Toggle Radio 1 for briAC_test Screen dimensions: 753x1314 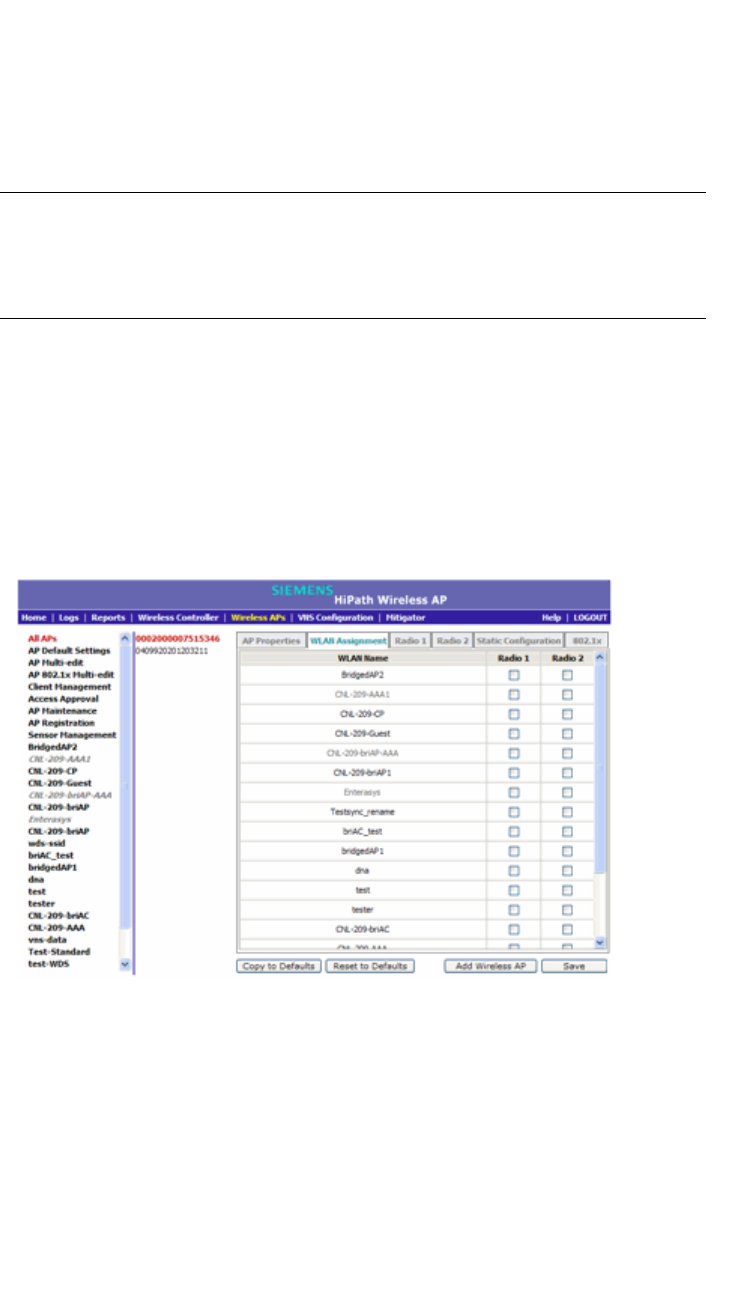[514, 832]
